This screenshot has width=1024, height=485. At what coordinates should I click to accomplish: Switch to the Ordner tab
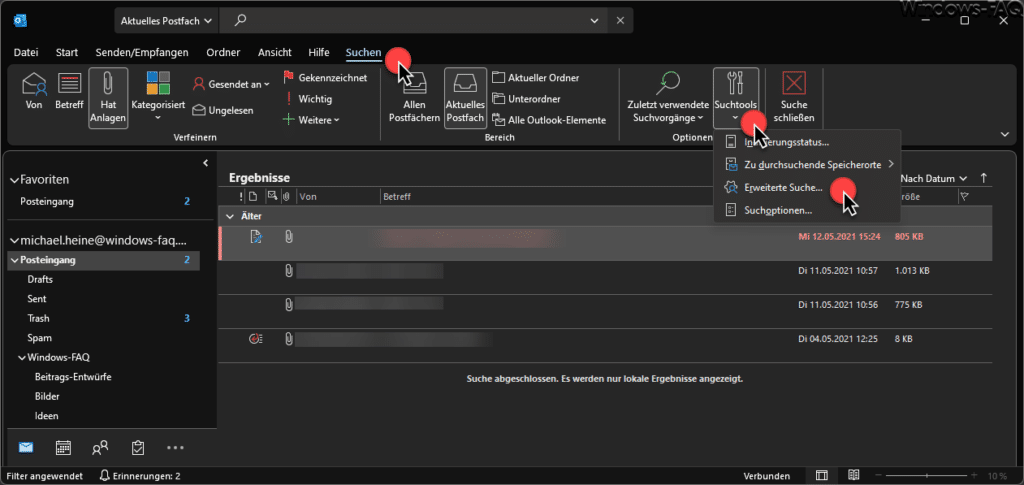point(223,52)
